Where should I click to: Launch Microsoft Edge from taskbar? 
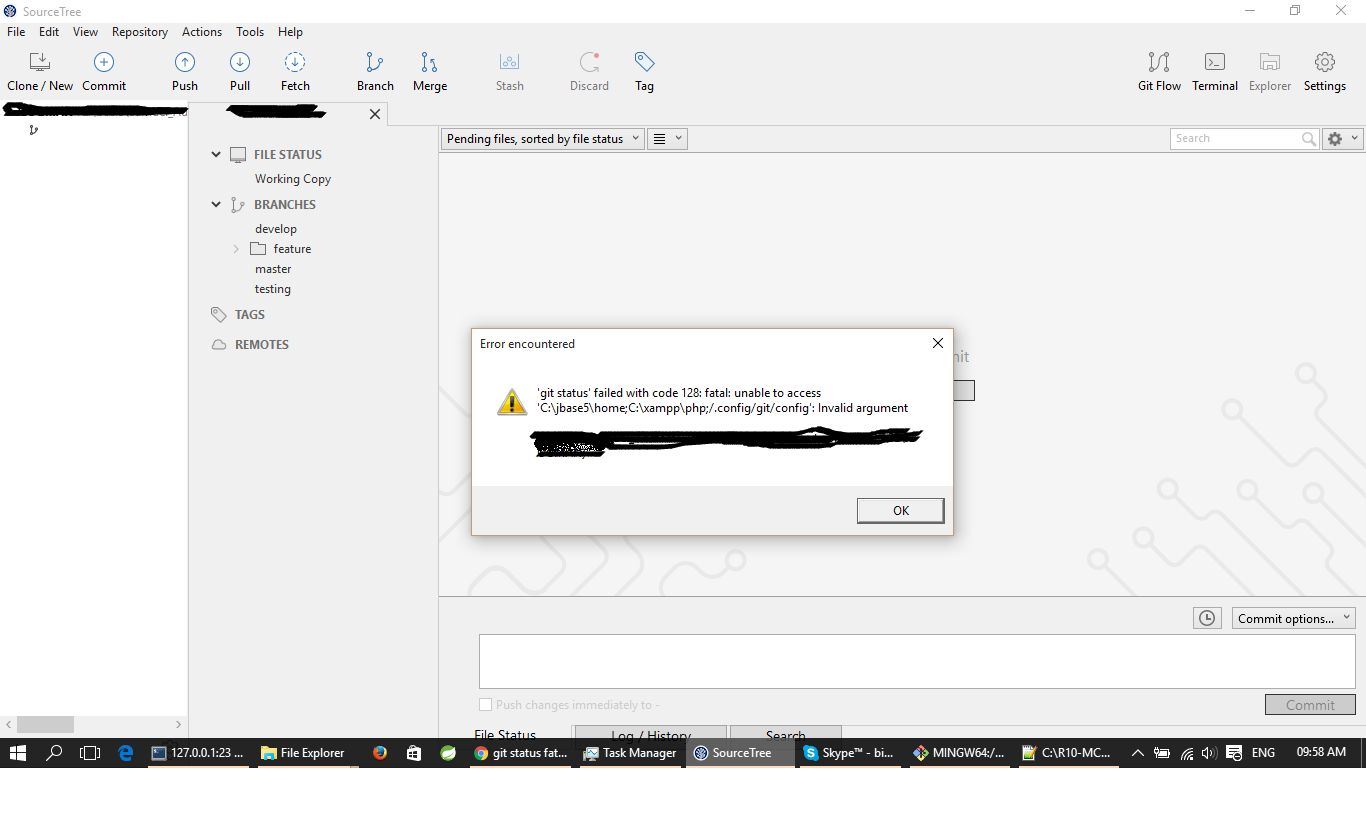pyautogui.click(x=126, y=753)
